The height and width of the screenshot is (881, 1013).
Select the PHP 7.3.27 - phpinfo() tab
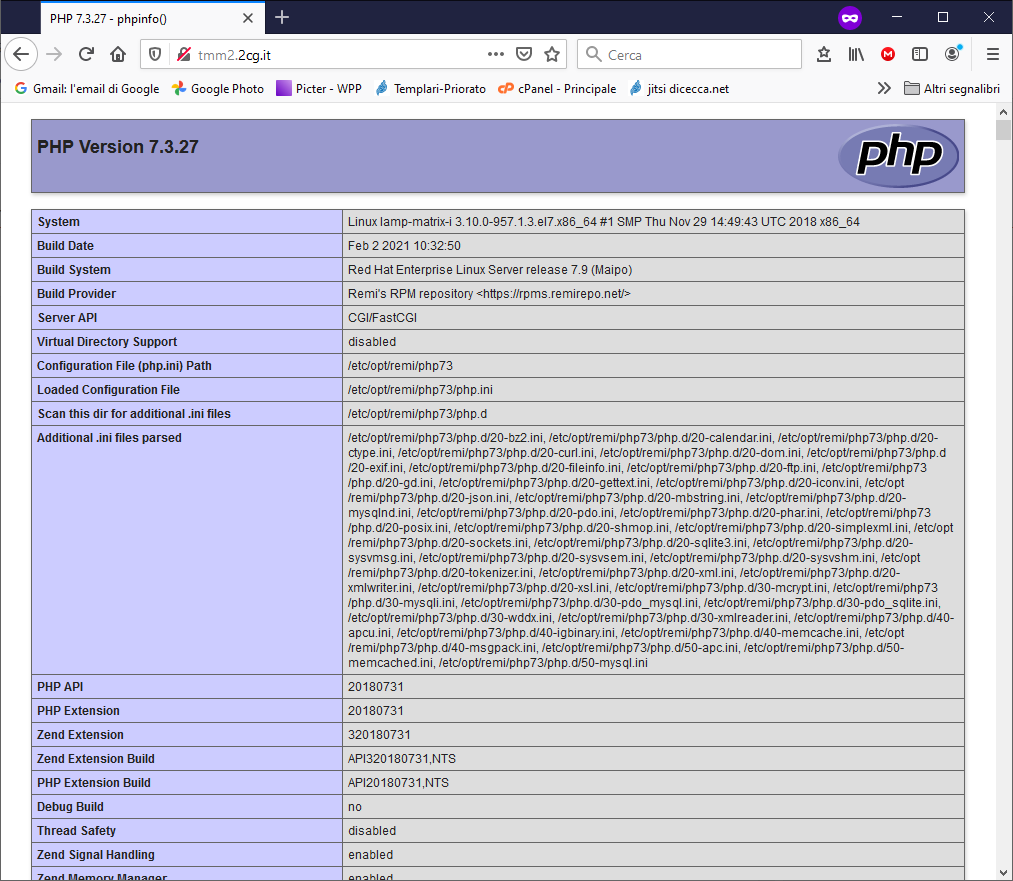pos(152,18)
